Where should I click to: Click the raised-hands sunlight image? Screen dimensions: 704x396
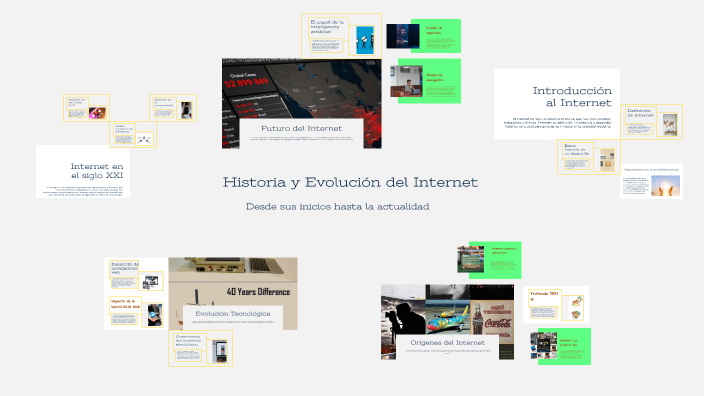pyautogui.click(x=665, y=186)
